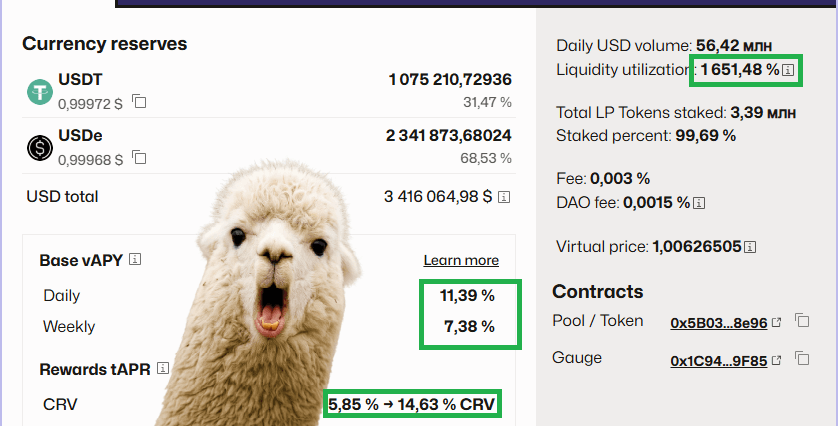Click the USDT Tether logo icon

pos(40,91)
